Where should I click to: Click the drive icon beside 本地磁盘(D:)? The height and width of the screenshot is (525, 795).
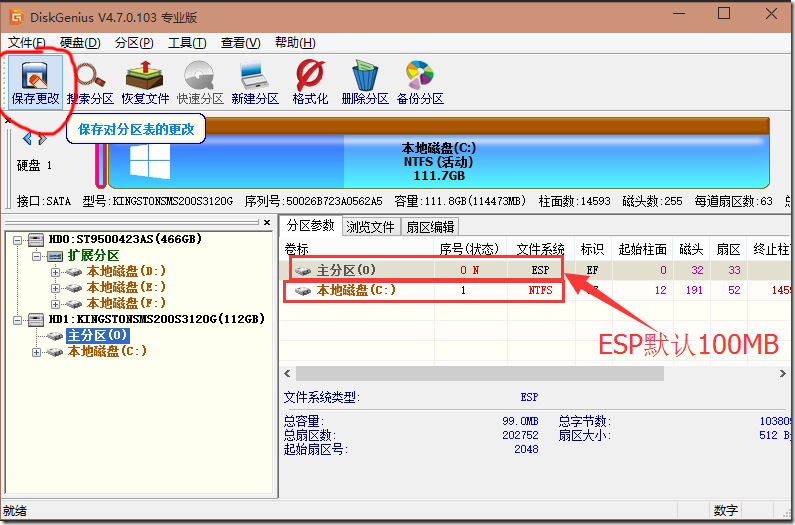[x=74, y=272]
